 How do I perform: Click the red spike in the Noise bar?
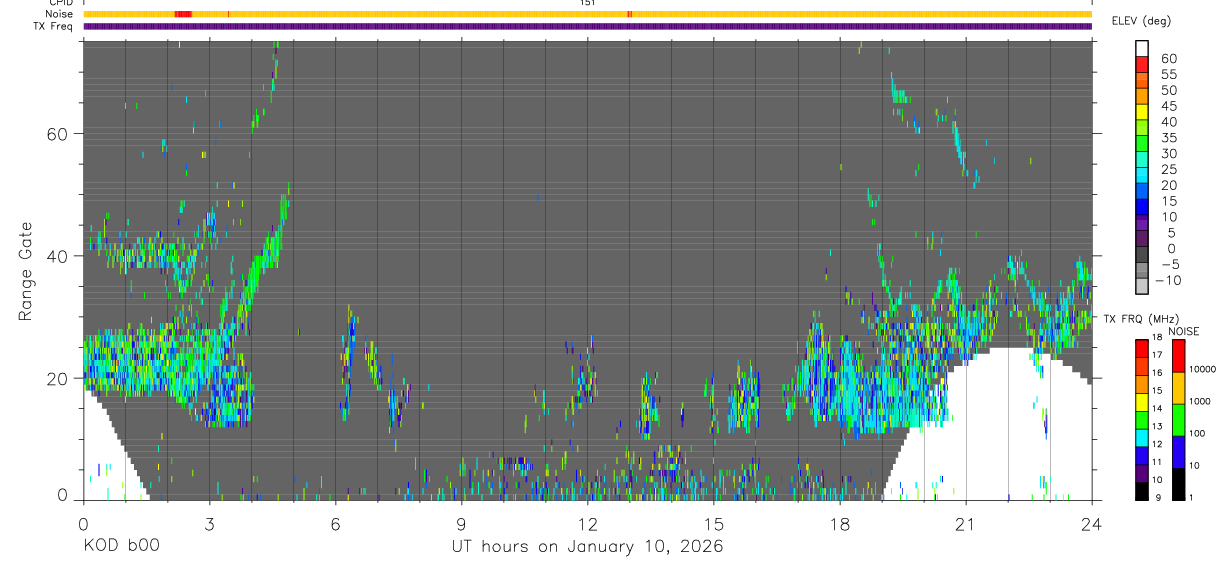[182, 14]
